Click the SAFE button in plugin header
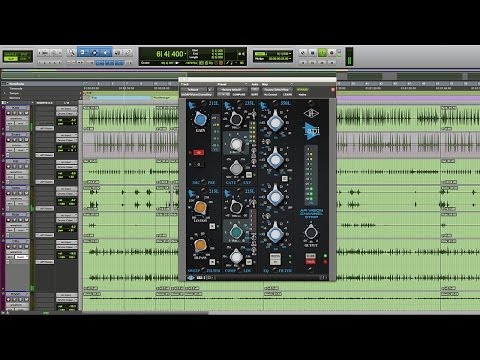The width and height of the screenshot is (480, 360). pos(255,95)
